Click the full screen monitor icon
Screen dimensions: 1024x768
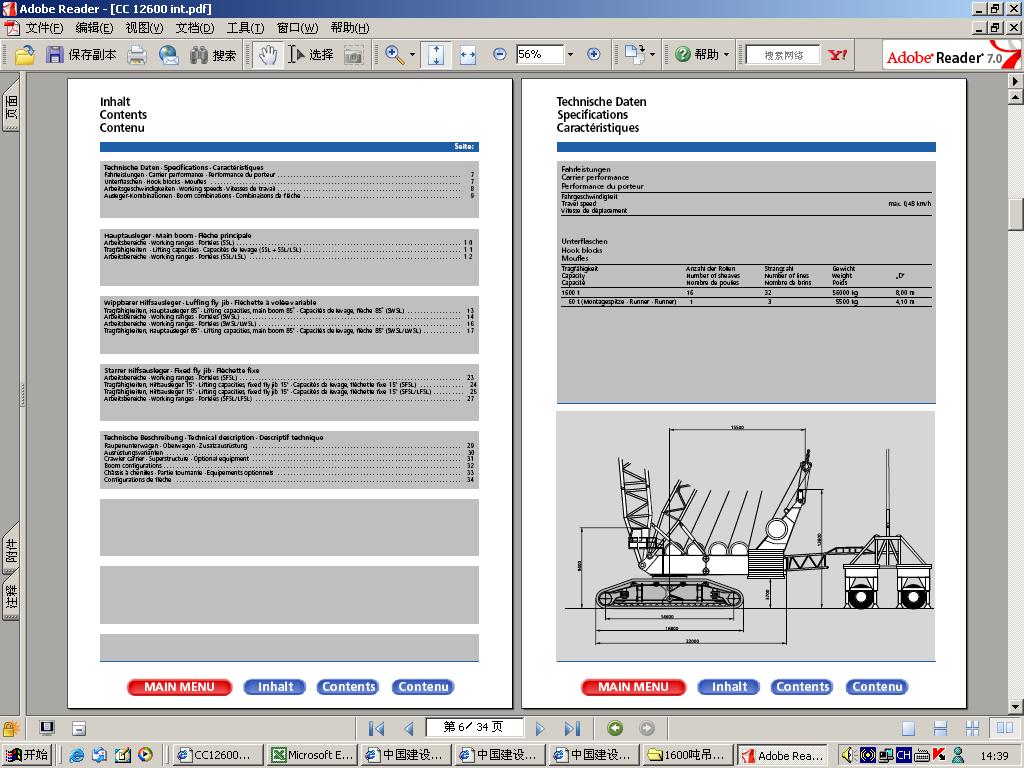47,728
